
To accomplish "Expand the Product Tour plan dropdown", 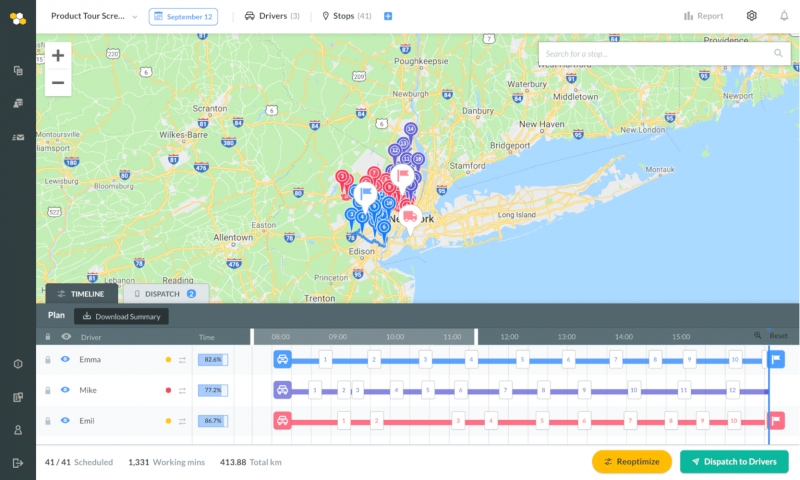I will [94, 16].
